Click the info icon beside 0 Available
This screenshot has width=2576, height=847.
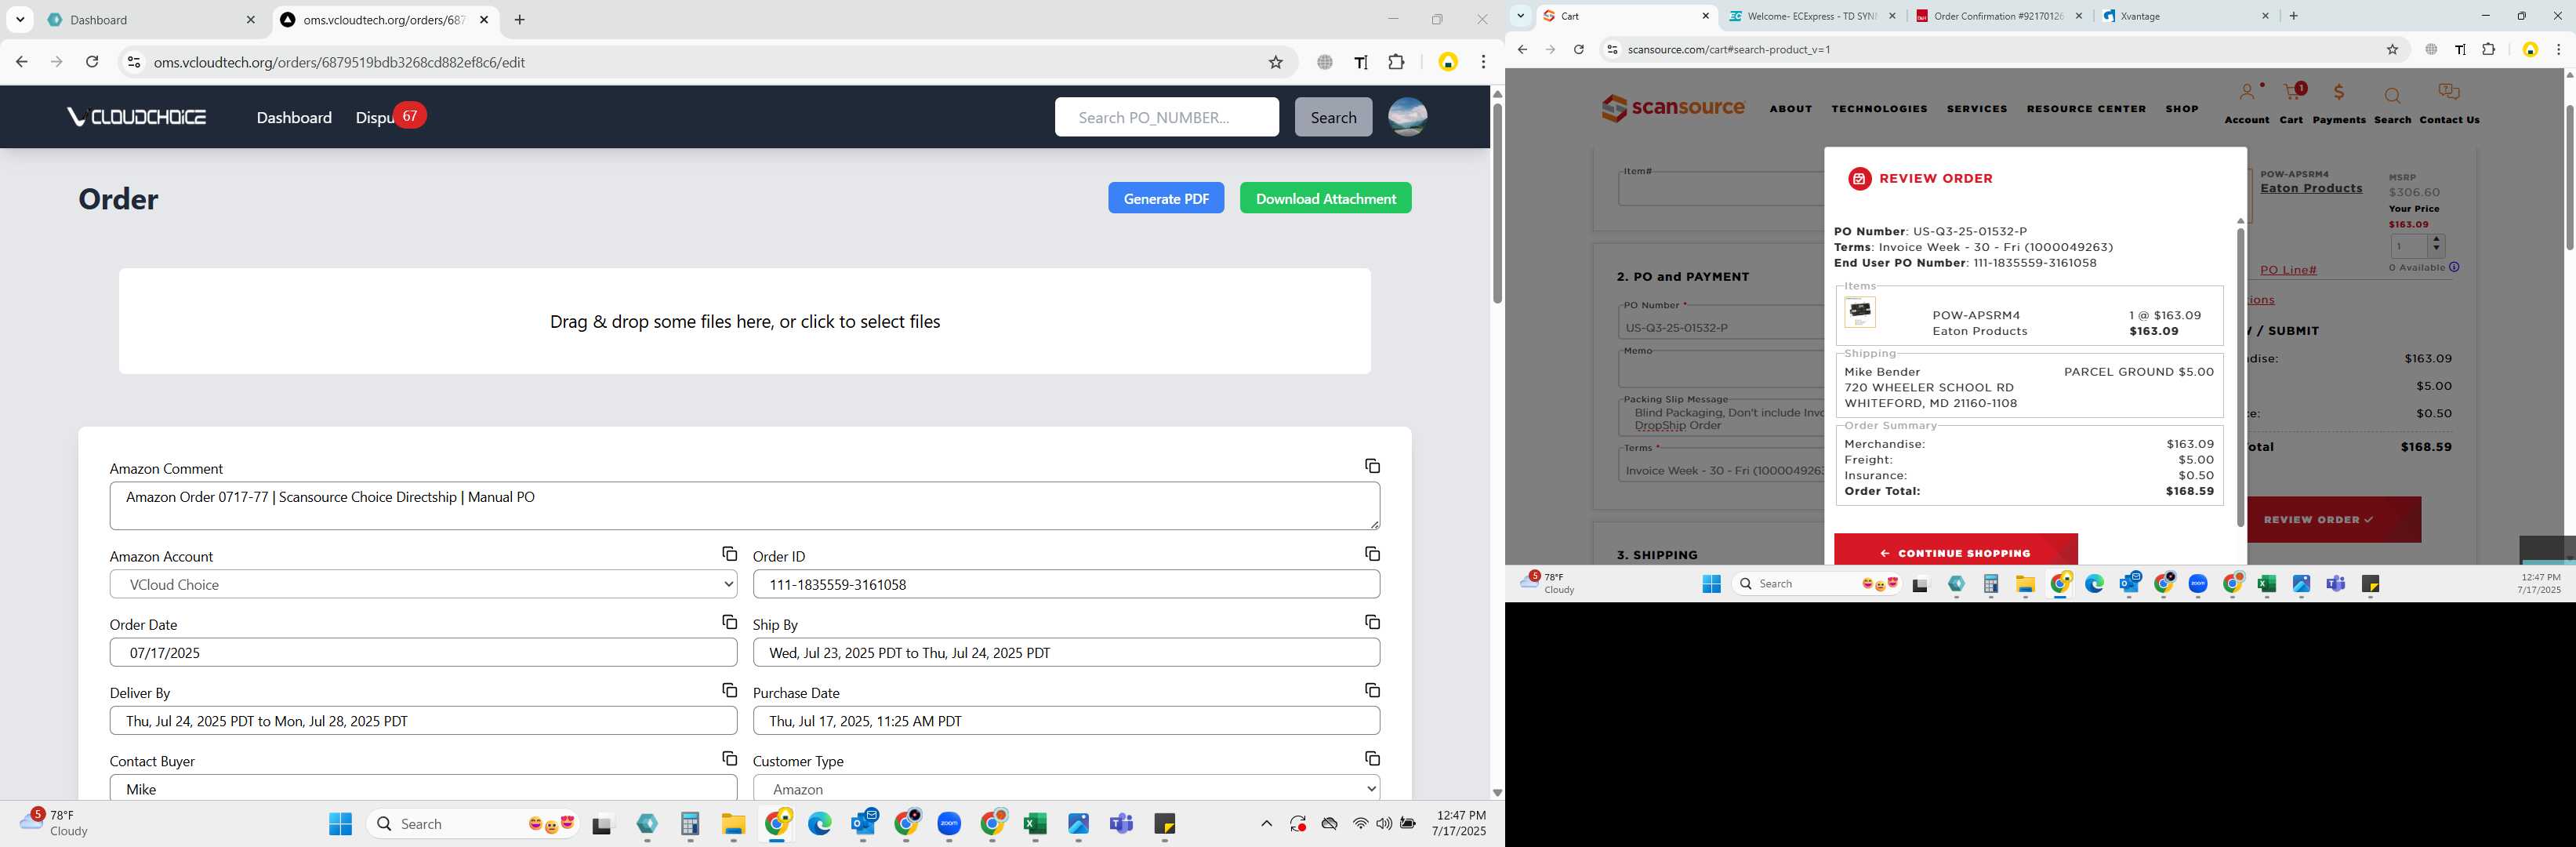2454,267
